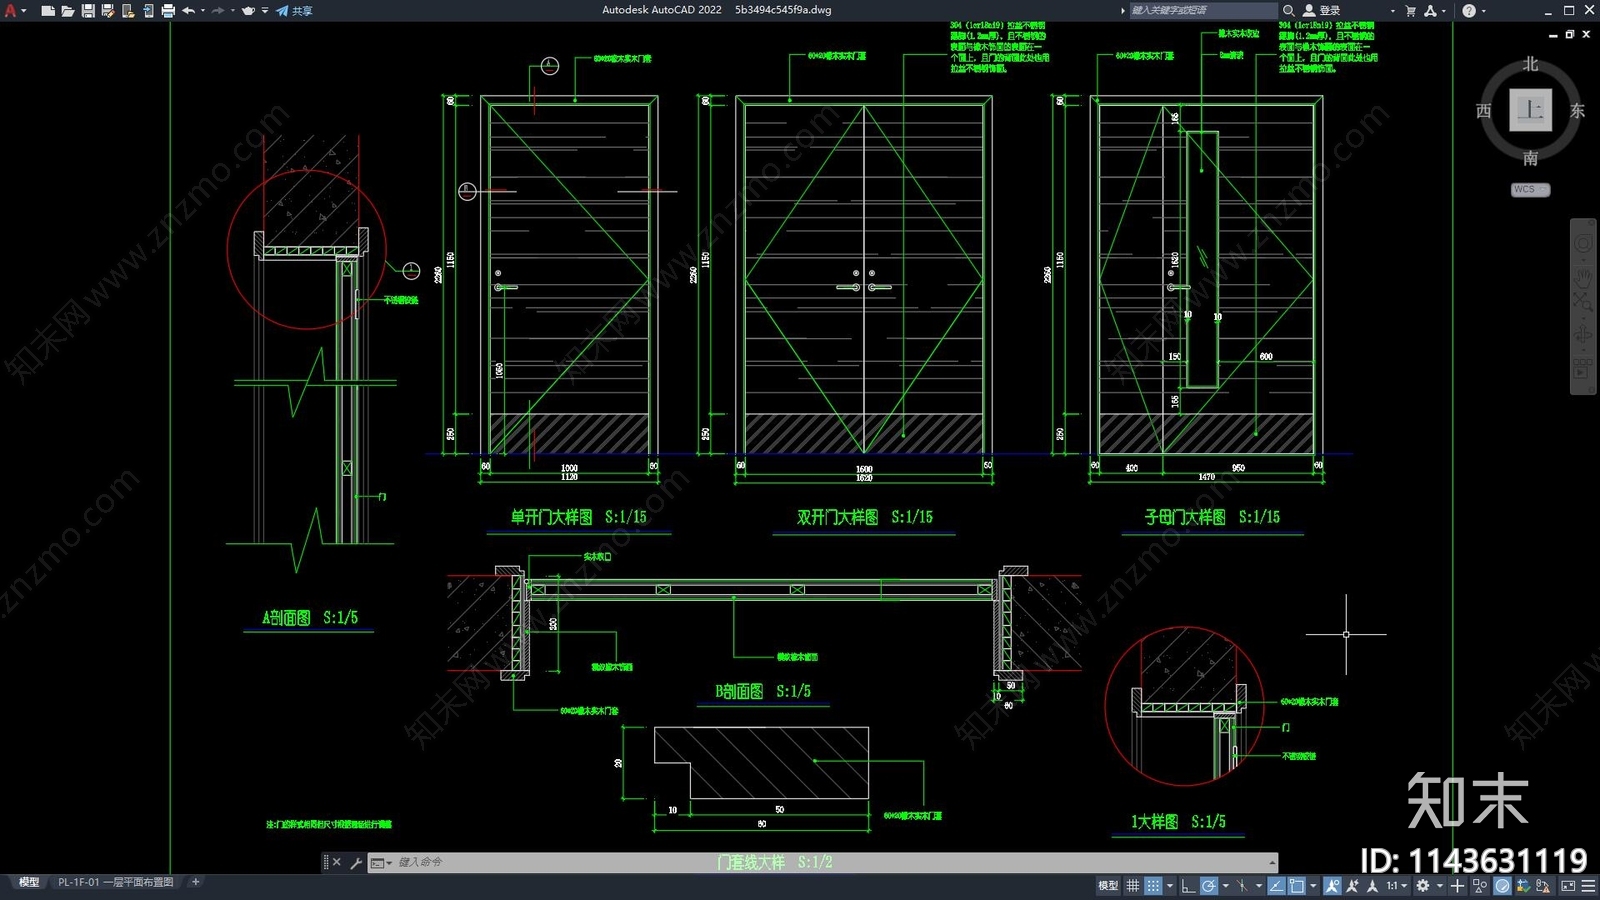This screenshot has height=900, width=1600.
Task: Toggle polar tracking in status bar
Action: pos(1209,885)
